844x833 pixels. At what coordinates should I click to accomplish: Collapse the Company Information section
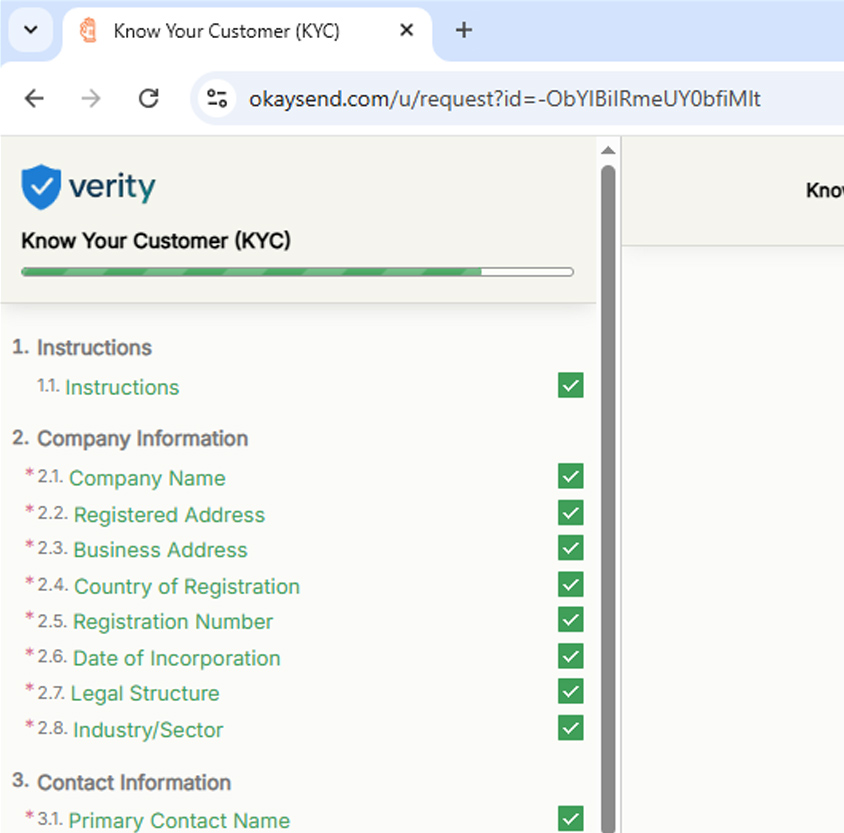tap(141, 438)
